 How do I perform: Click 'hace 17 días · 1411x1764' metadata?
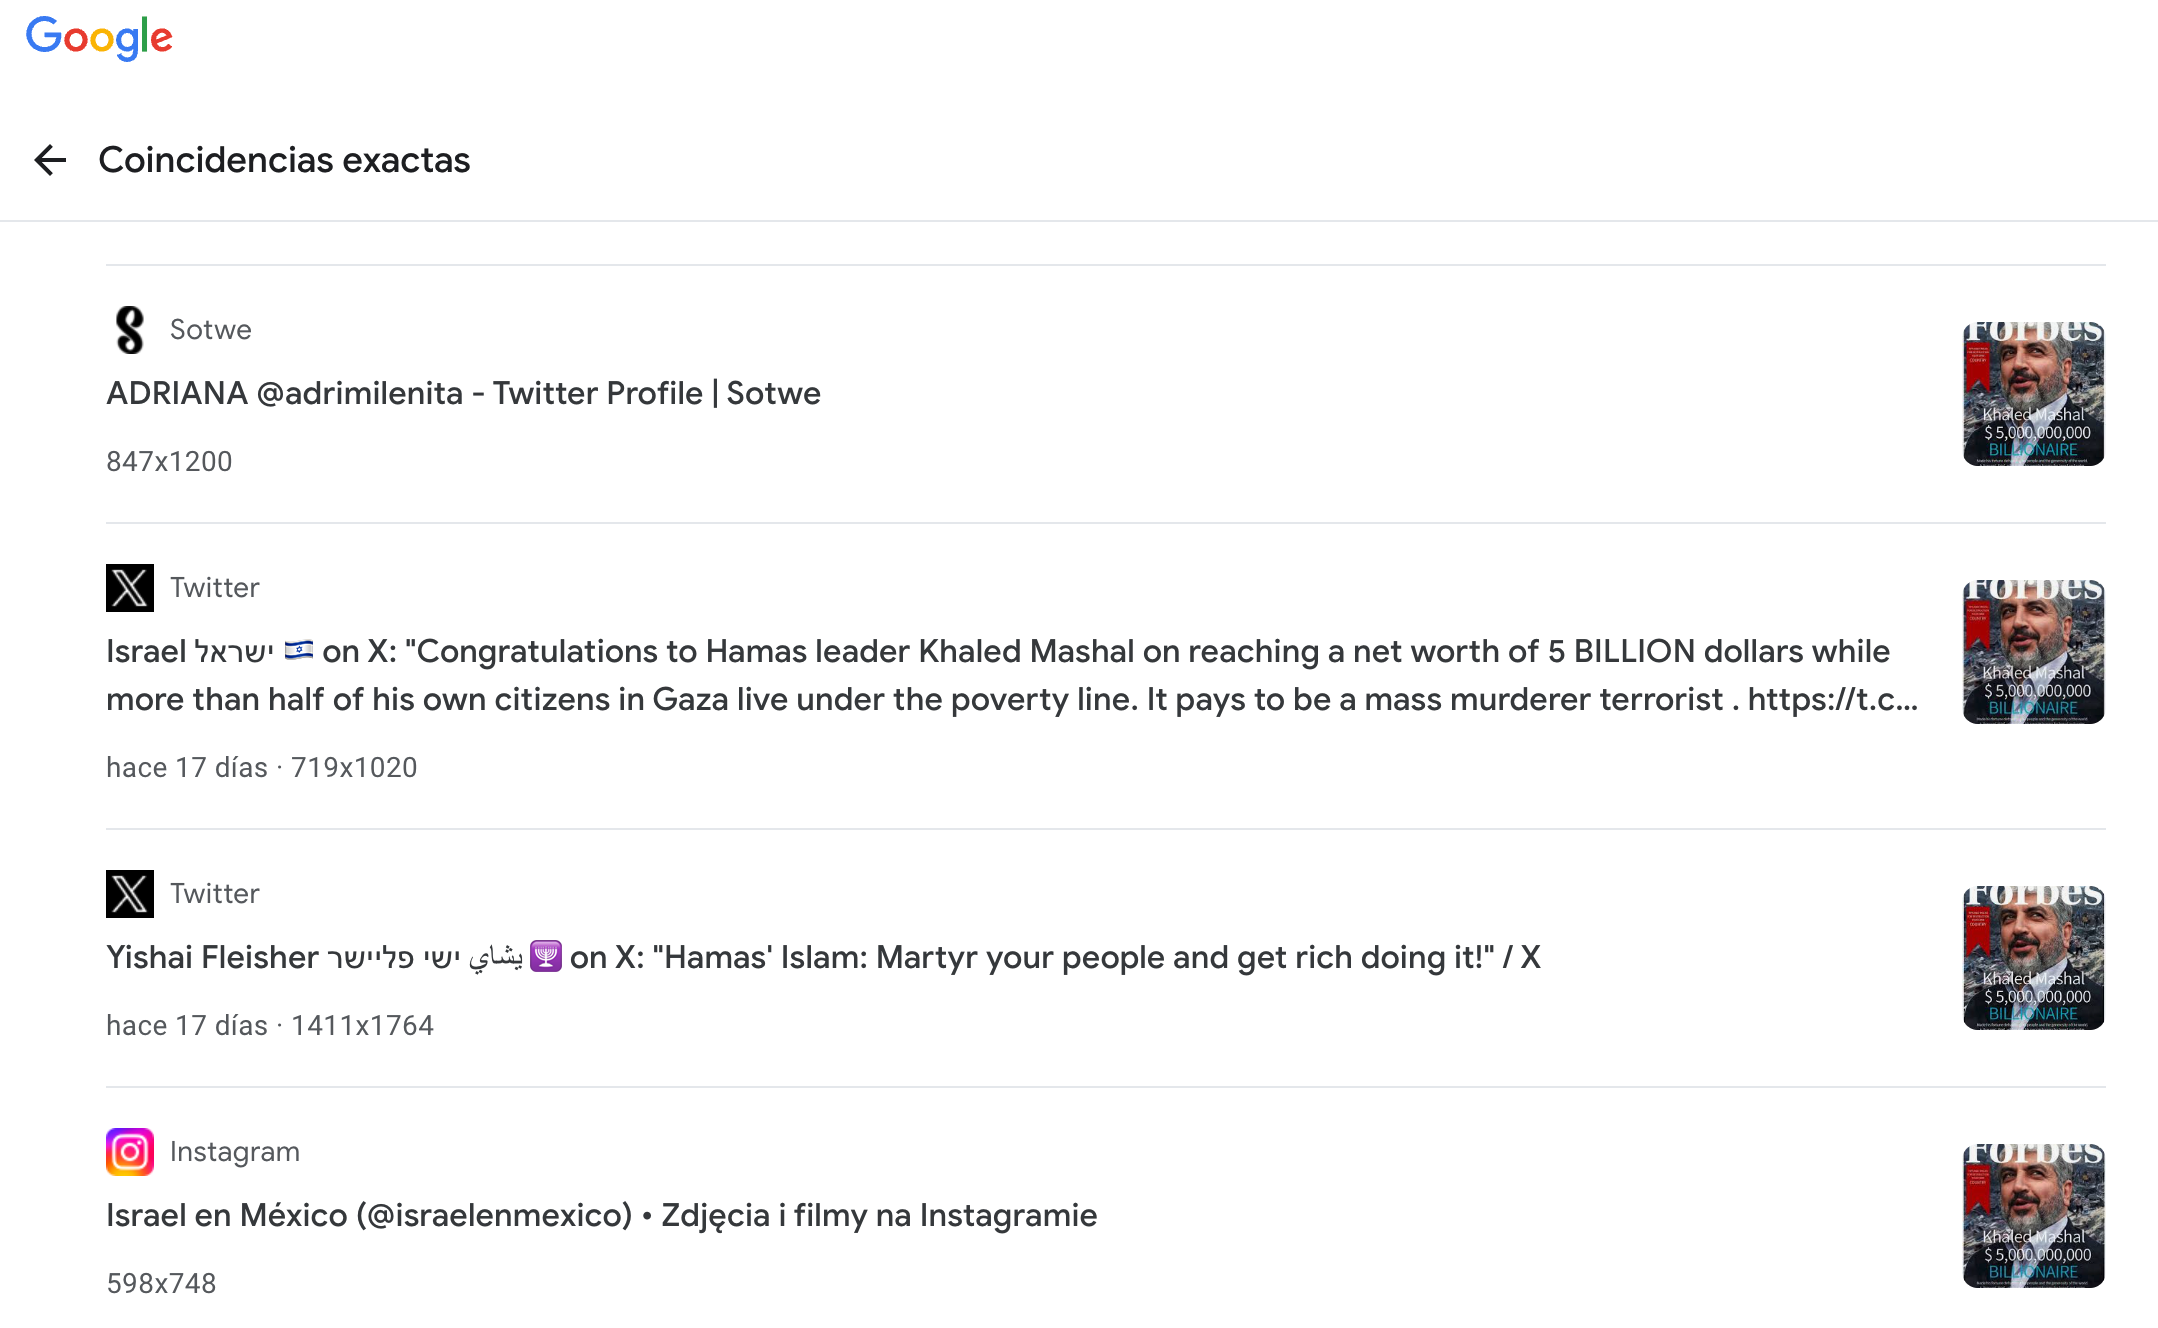(x=270, y=1025)
